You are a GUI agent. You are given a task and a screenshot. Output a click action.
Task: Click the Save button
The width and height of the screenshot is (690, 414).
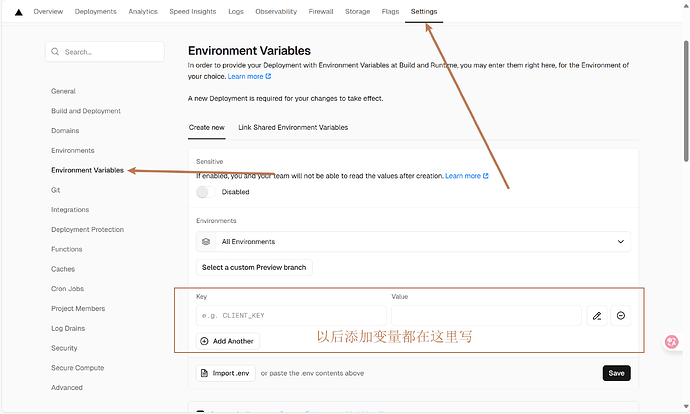click(x=617, y=373)
